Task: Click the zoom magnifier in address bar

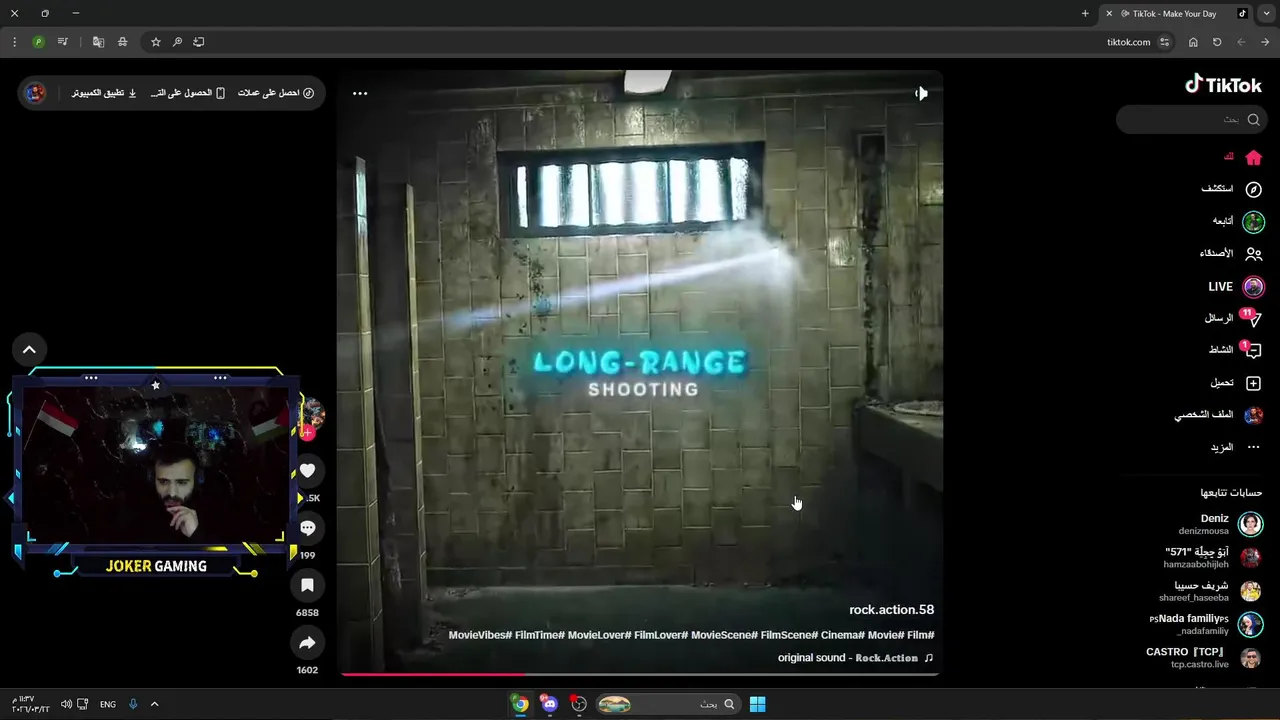Action: pos(177,42)
